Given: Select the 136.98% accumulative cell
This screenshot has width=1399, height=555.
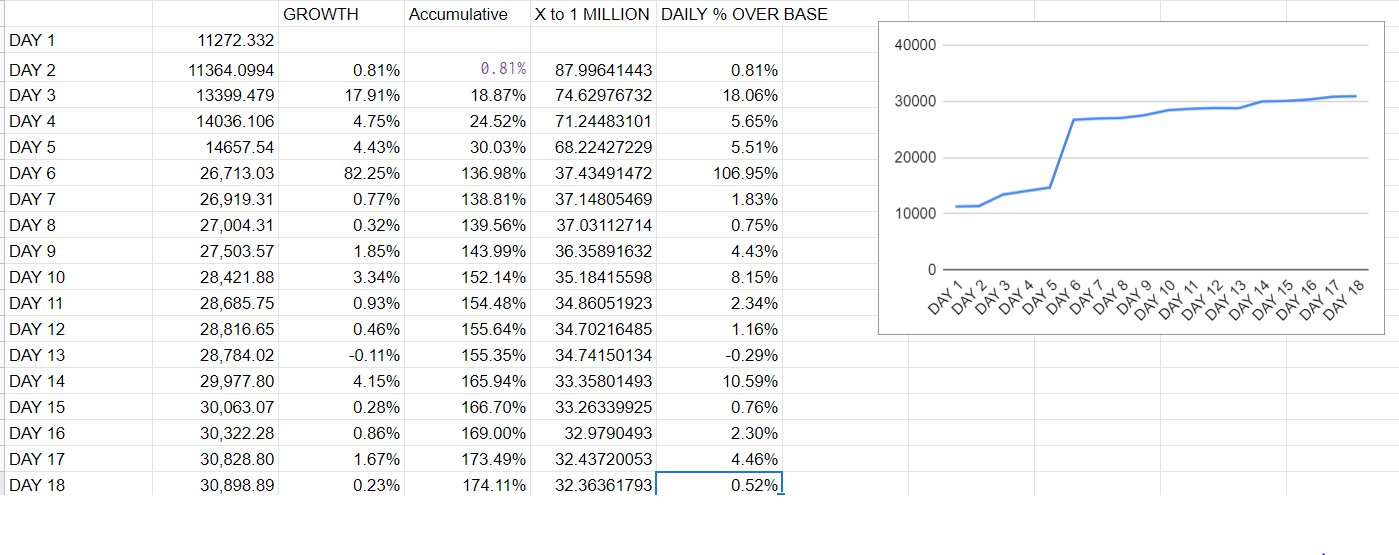Looking at the screenshot, I should click(467, 173).
